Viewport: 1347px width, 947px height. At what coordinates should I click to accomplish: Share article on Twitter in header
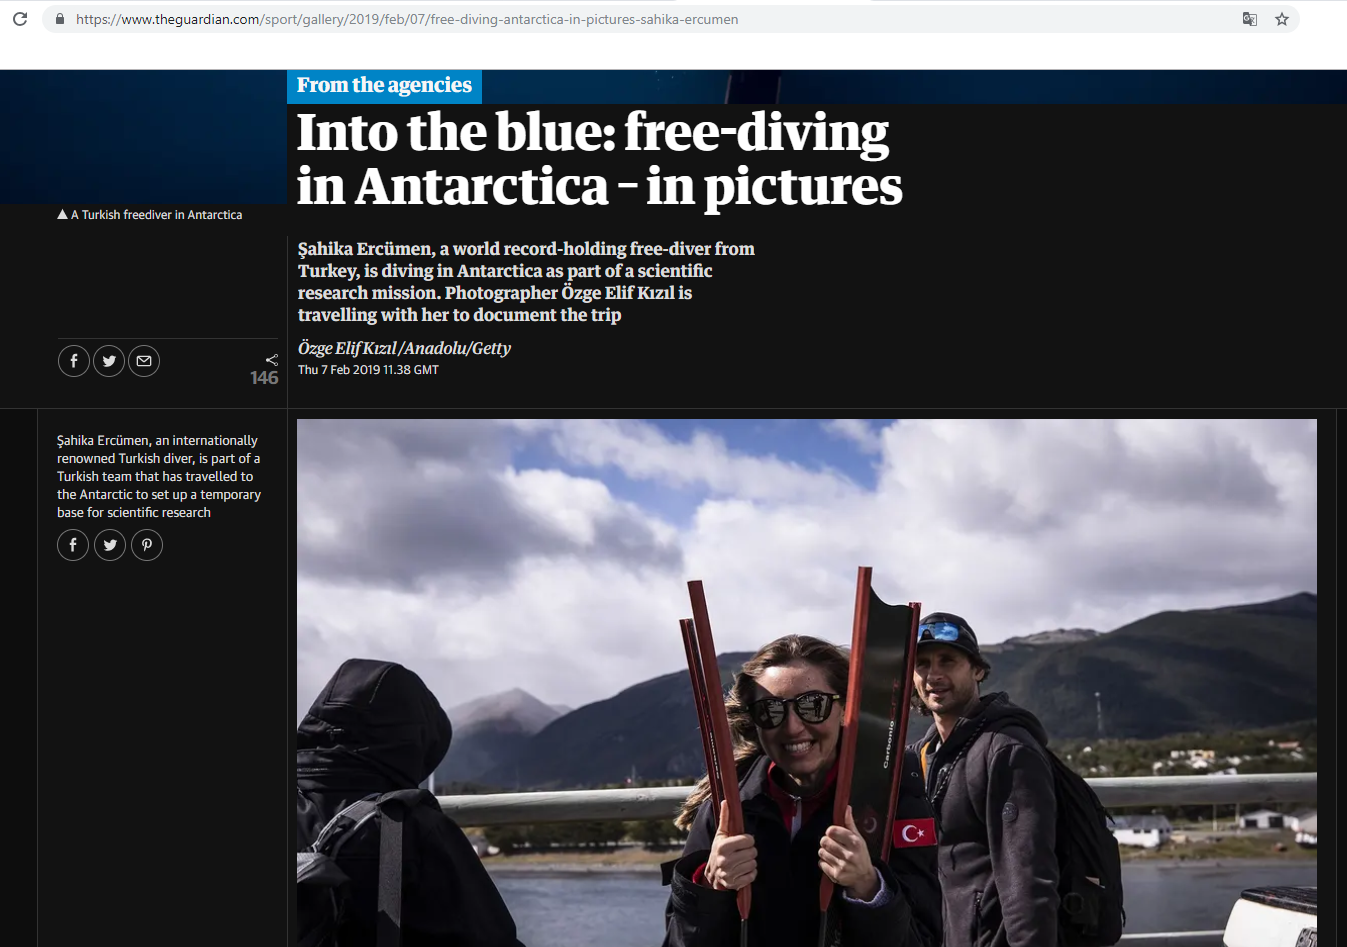coord(109,361)
